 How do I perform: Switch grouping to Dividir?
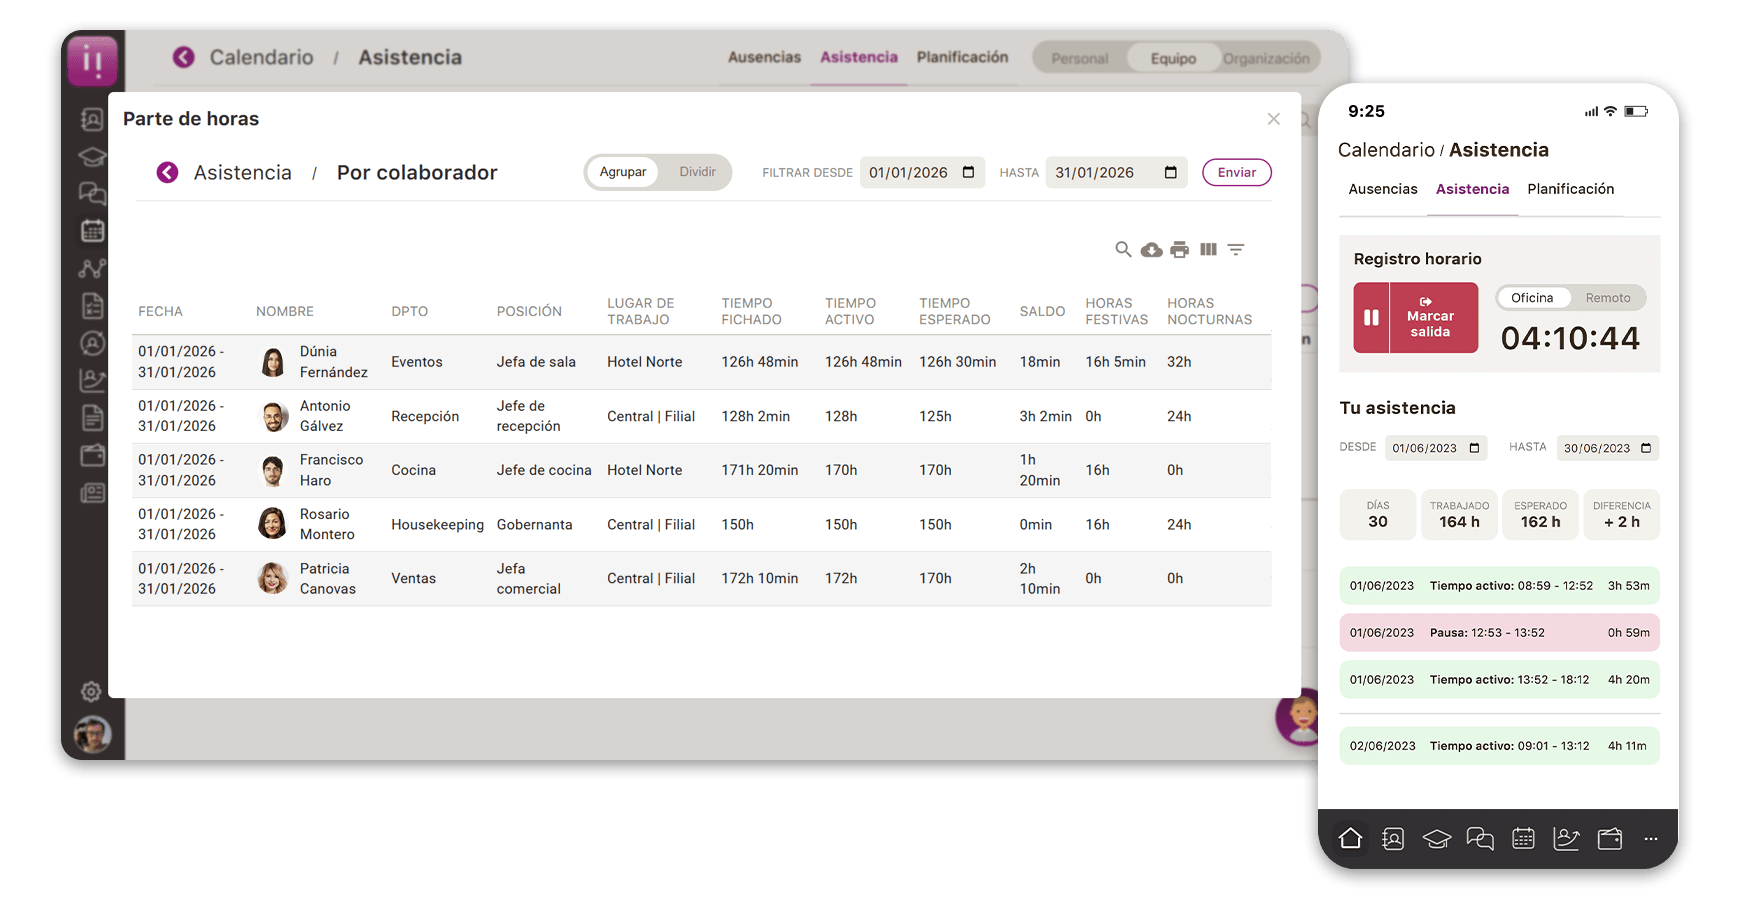[x=697, y=172]
